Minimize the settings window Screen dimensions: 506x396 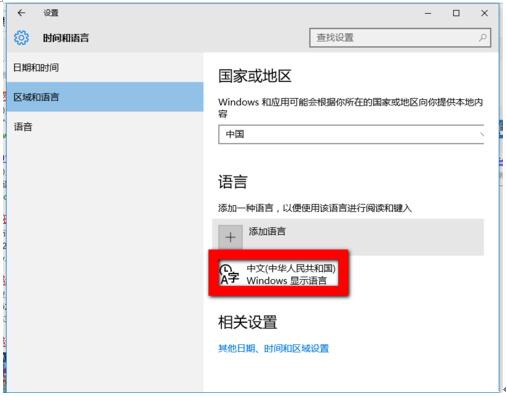(428, 13)
